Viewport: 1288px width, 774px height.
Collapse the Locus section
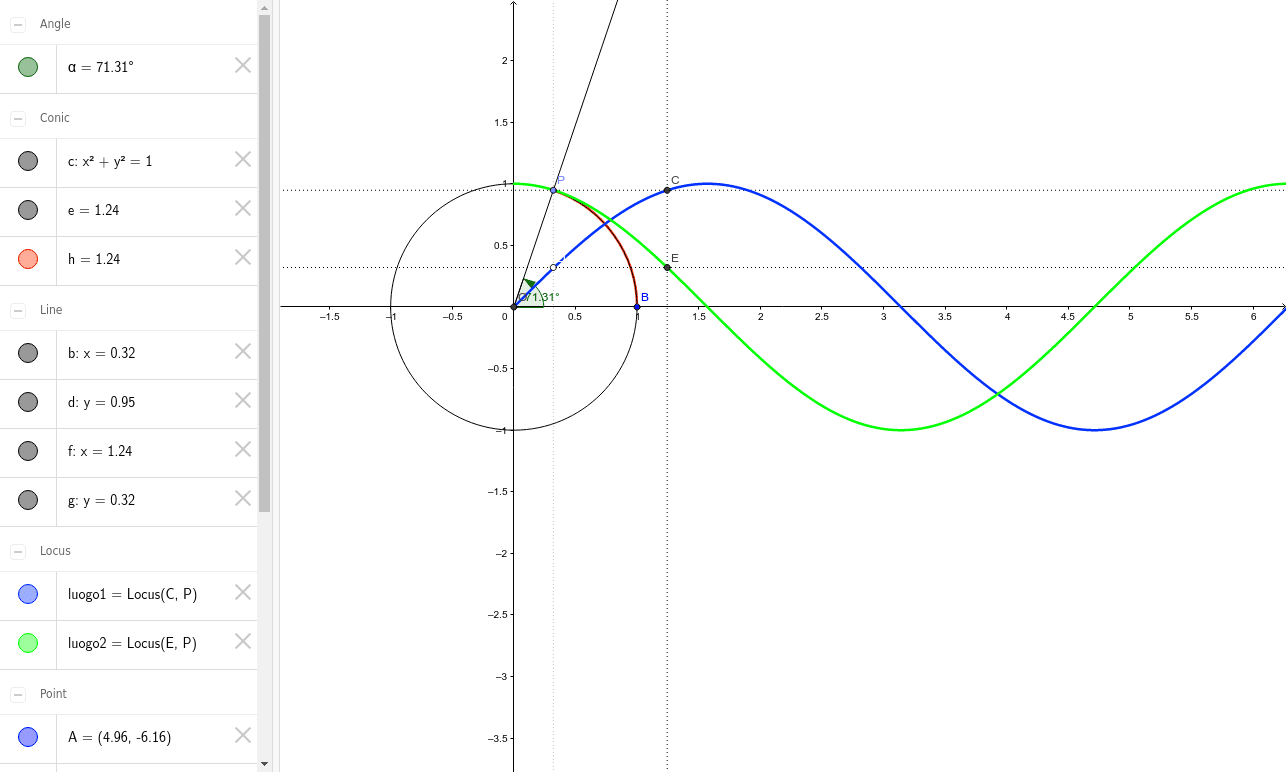tap(17, 550)
